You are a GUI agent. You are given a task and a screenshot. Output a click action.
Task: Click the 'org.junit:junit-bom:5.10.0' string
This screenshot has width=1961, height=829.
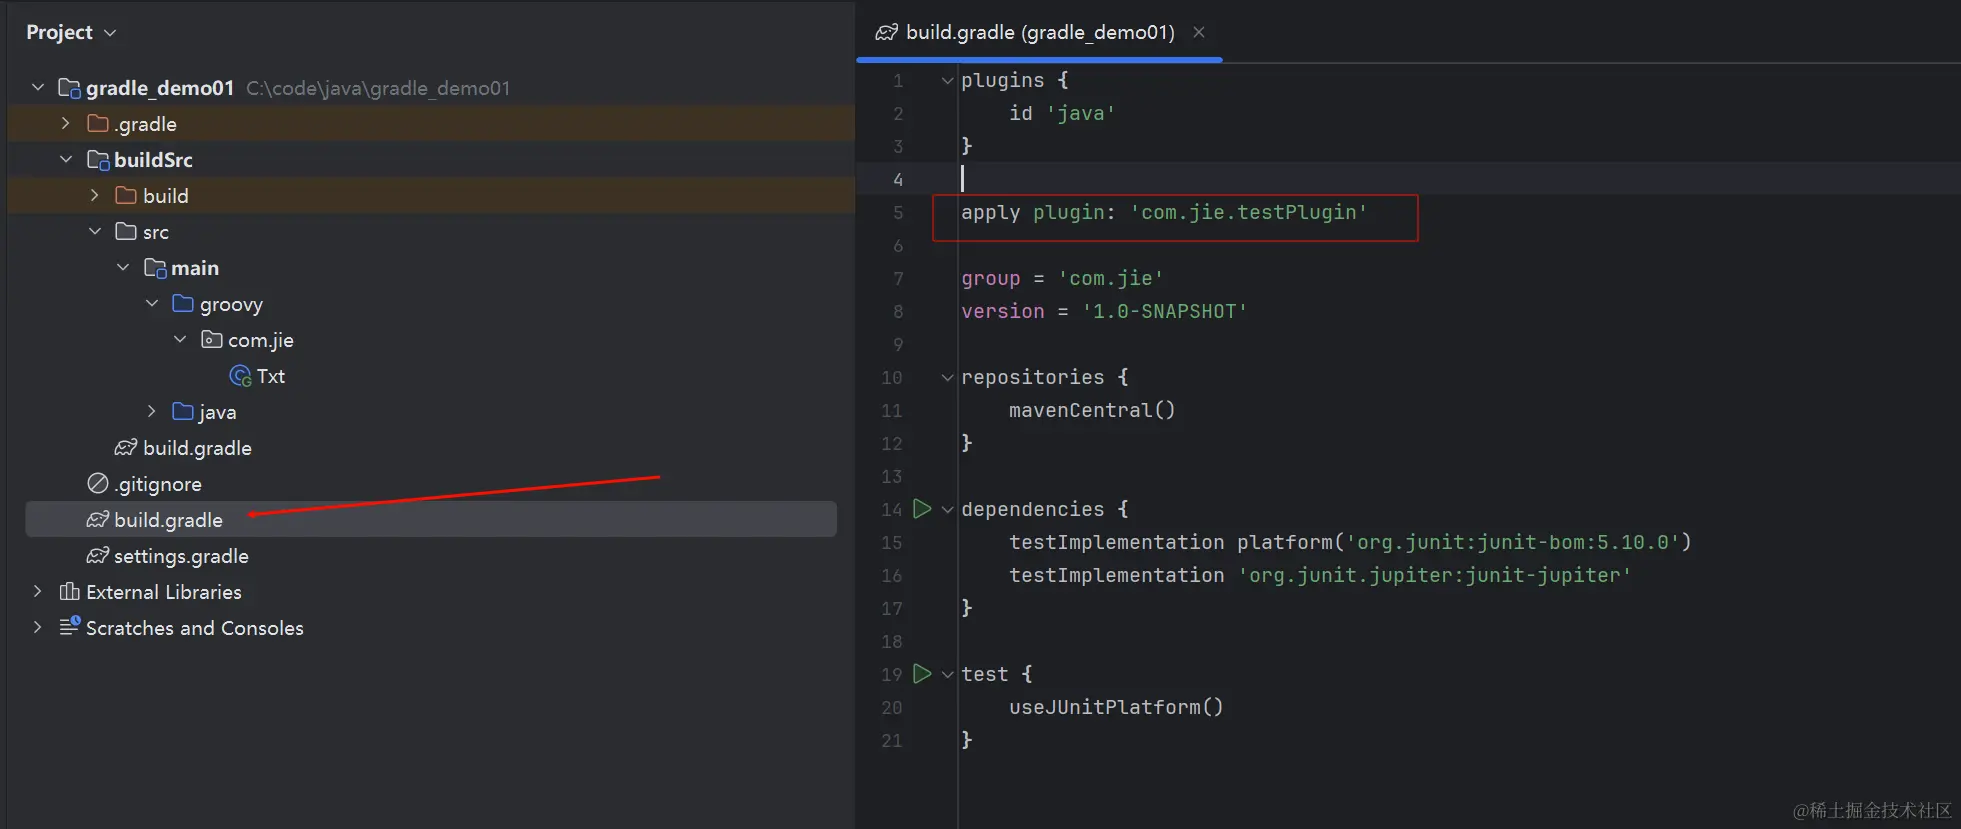point(1512,542)
